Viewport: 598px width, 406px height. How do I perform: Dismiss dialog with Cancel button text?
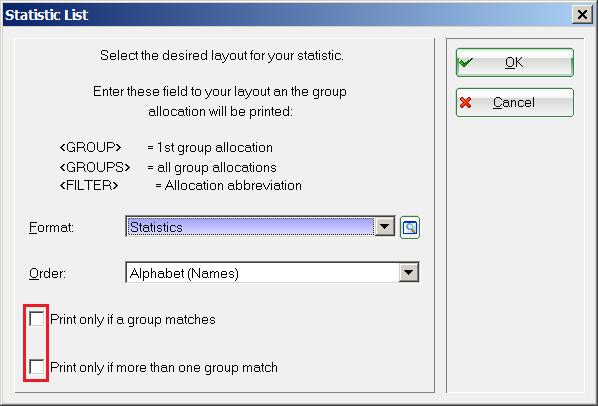pos(514,102)
